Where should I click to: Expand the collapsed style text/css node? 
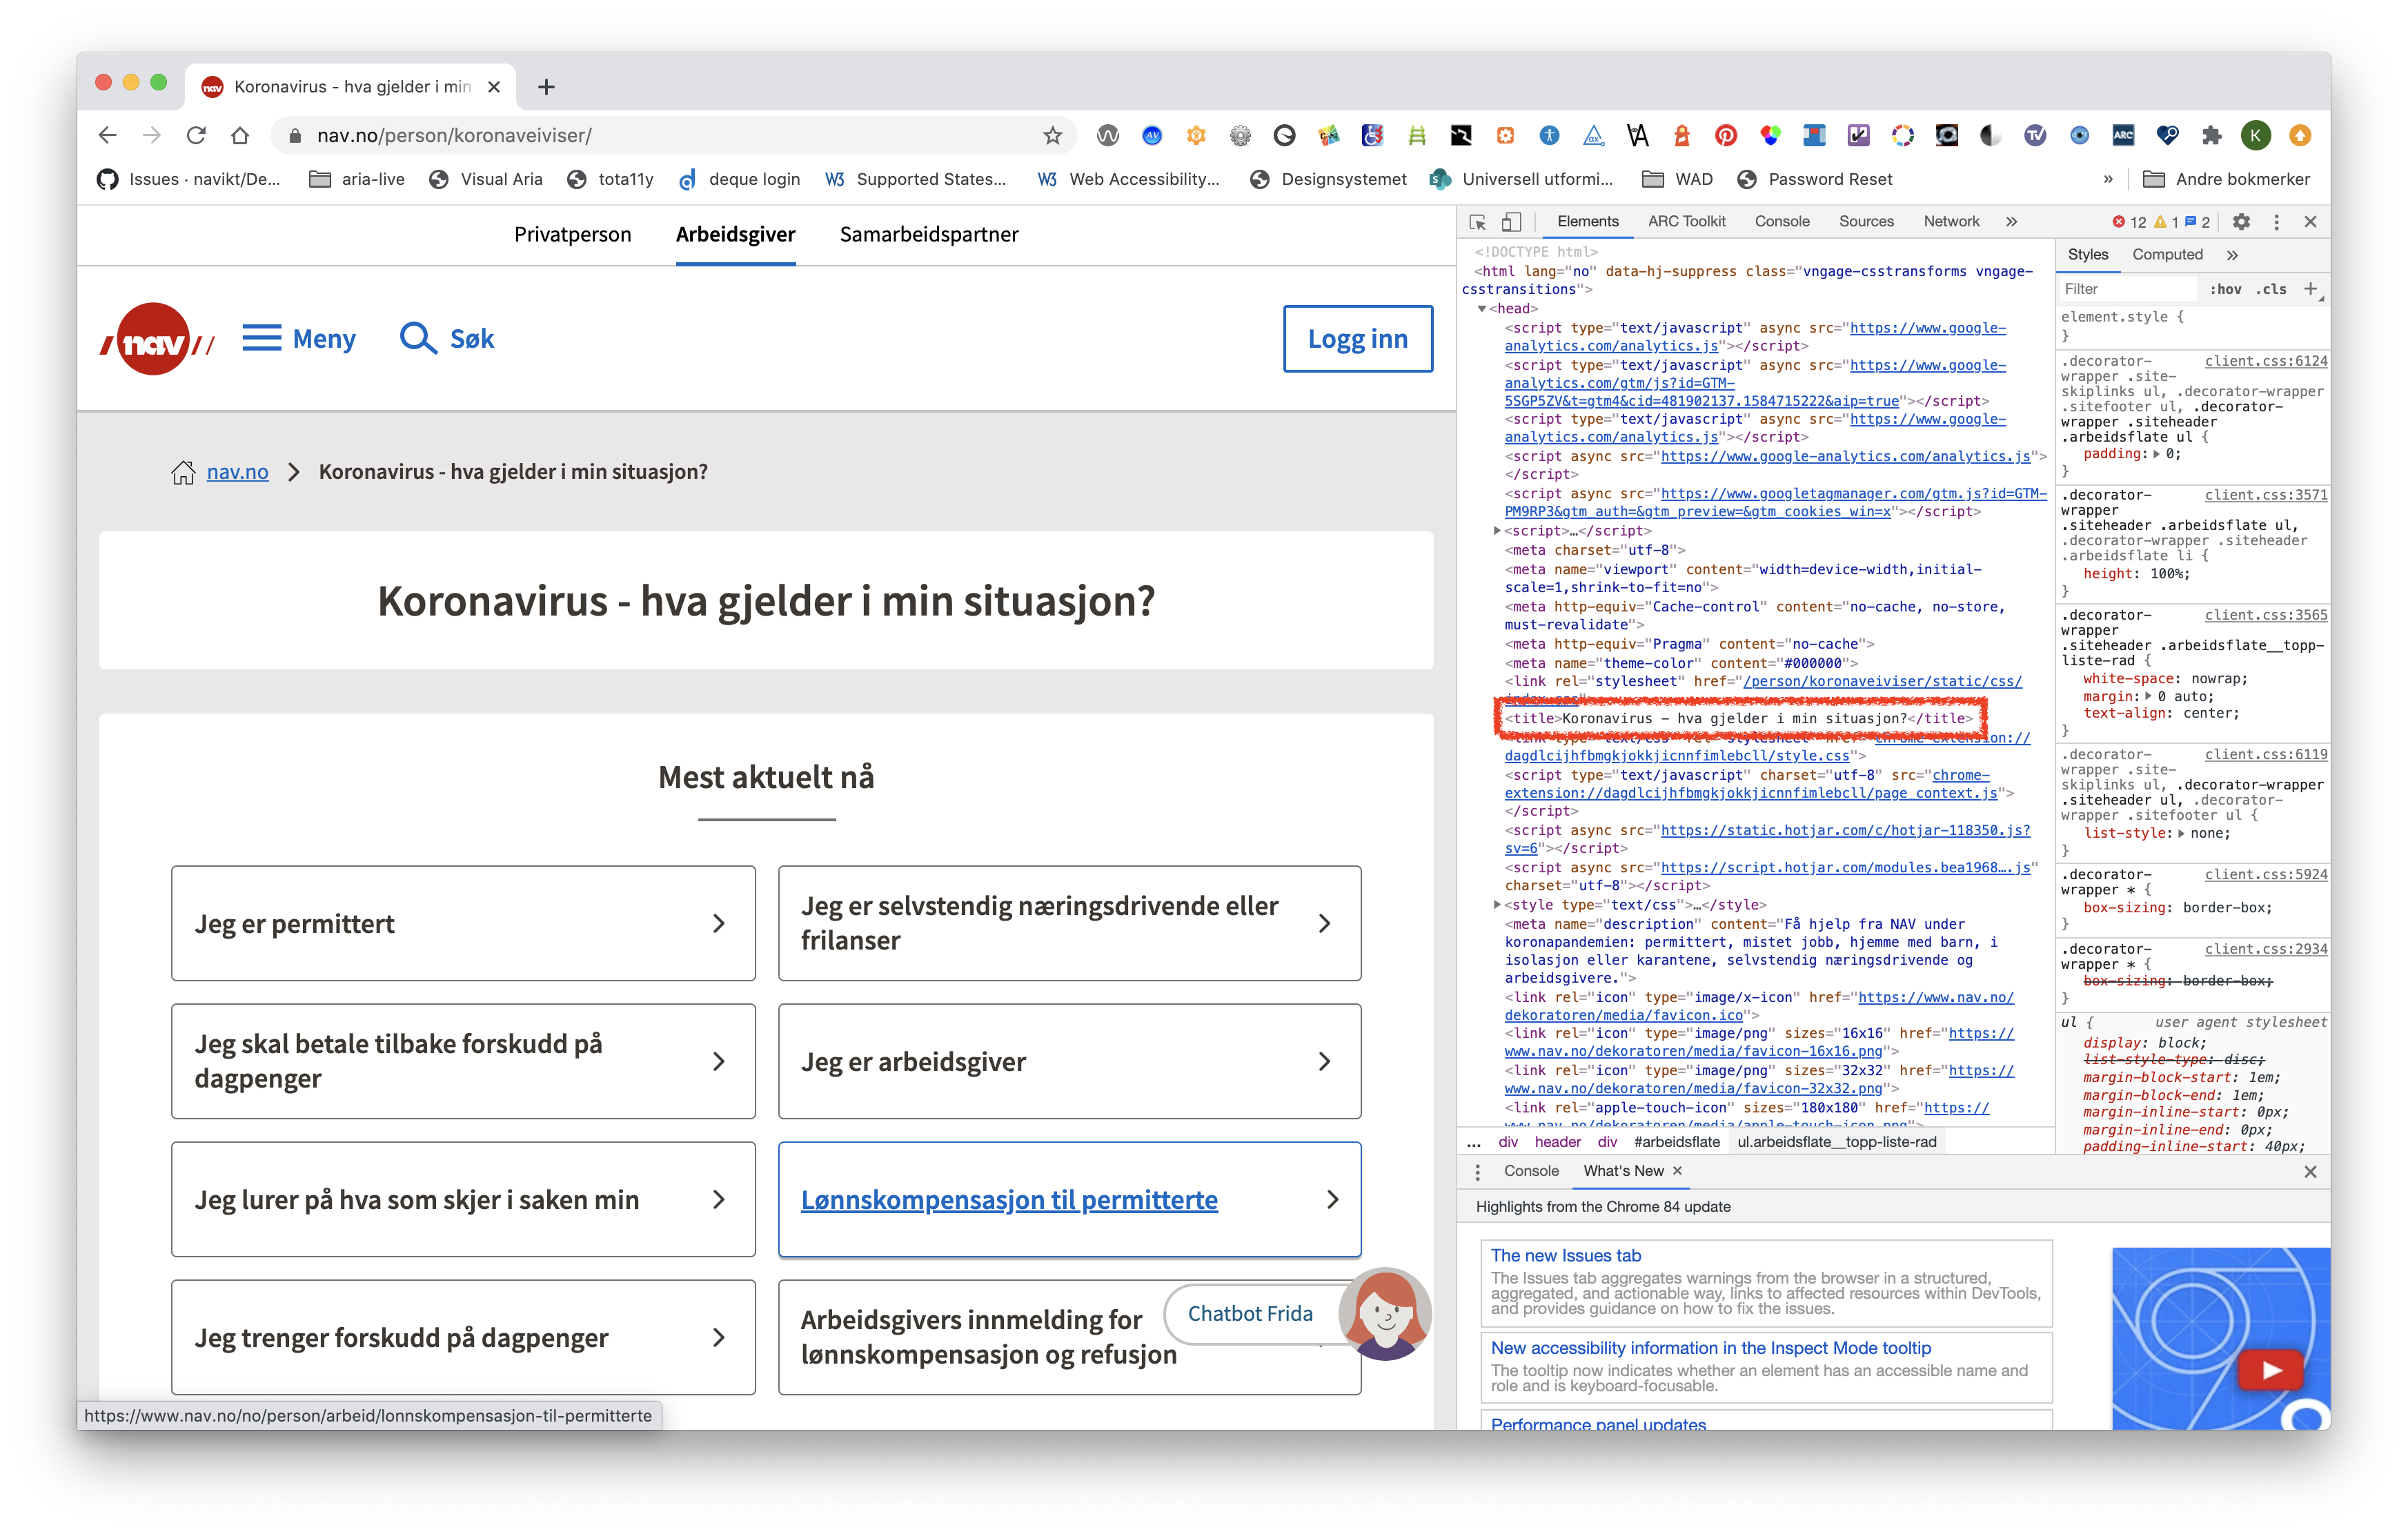tap(1496, 905)
